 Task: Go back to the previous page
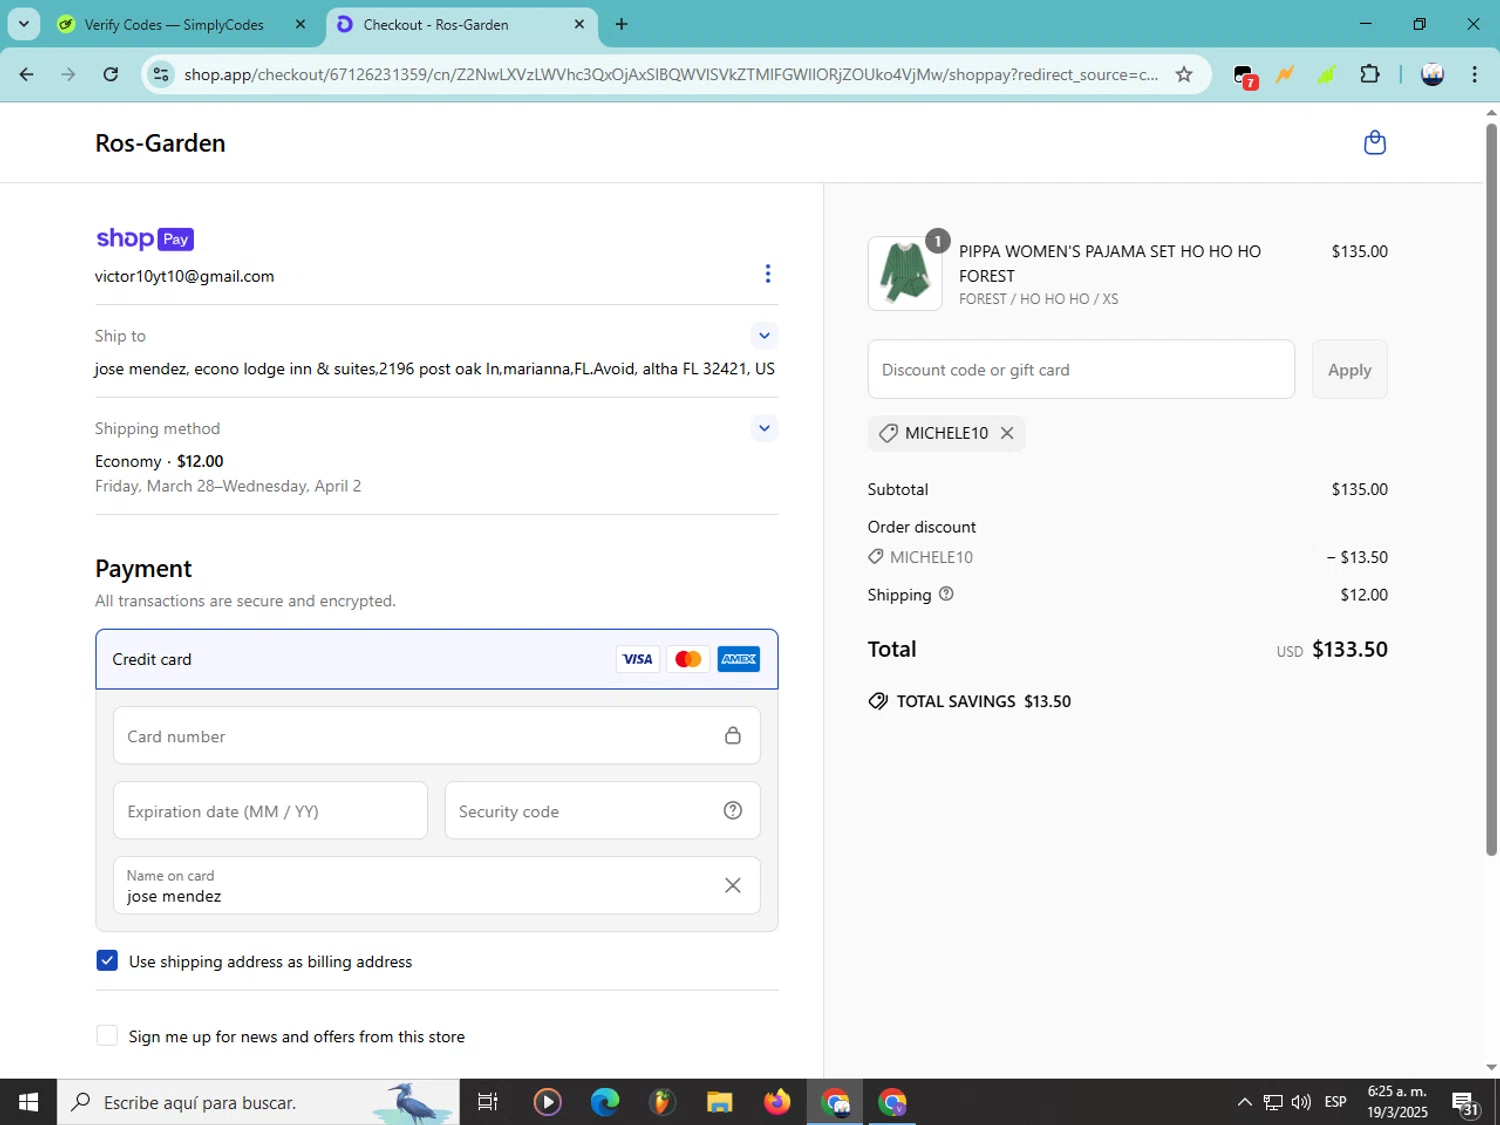pos(27,74)
